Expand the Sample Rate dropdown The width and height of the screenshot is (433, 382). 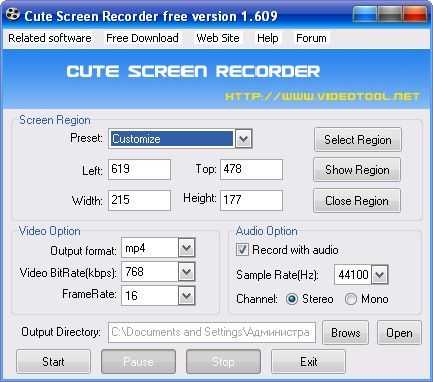tap(380, 275)
